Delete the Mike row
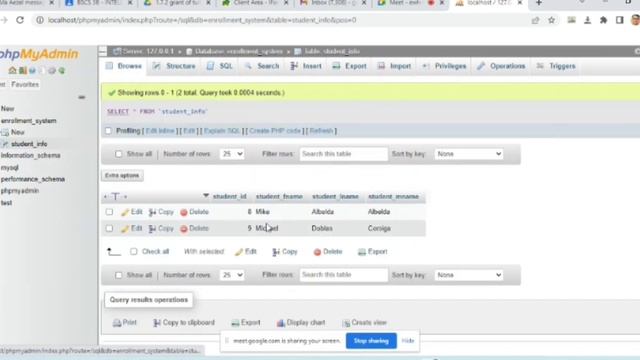Image resolution: width=640 pixels, height=360 pixels. [195, 212]
